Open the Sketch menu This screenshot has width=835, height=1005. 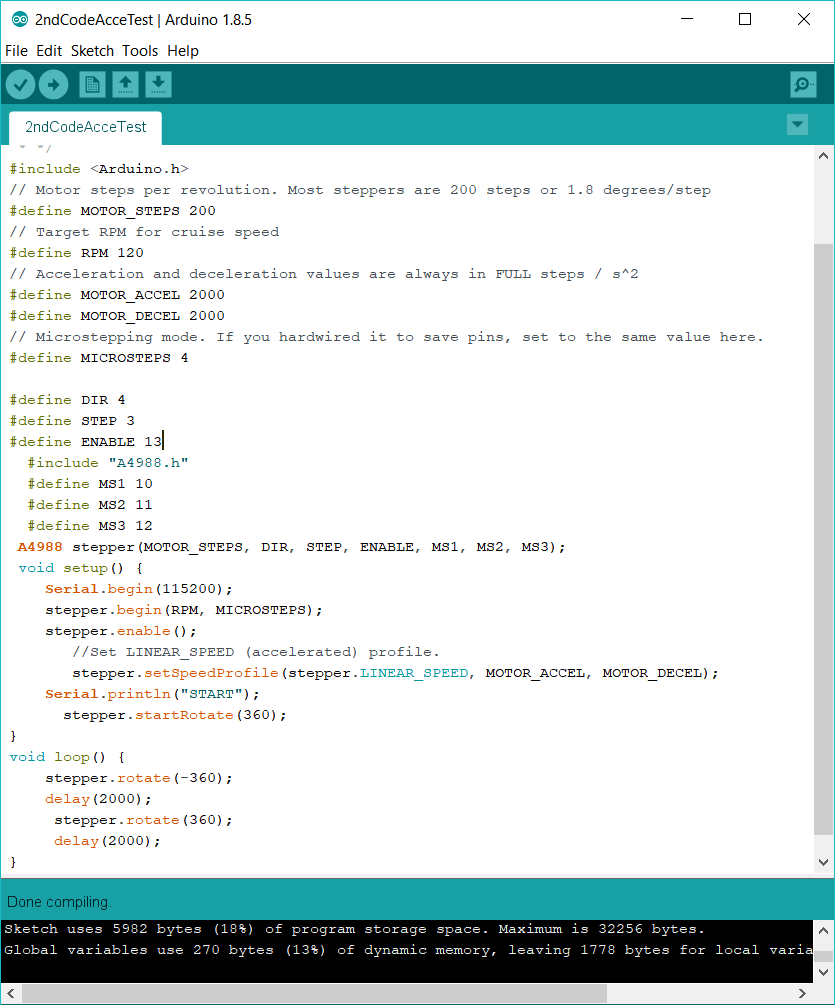pos(92,51)
